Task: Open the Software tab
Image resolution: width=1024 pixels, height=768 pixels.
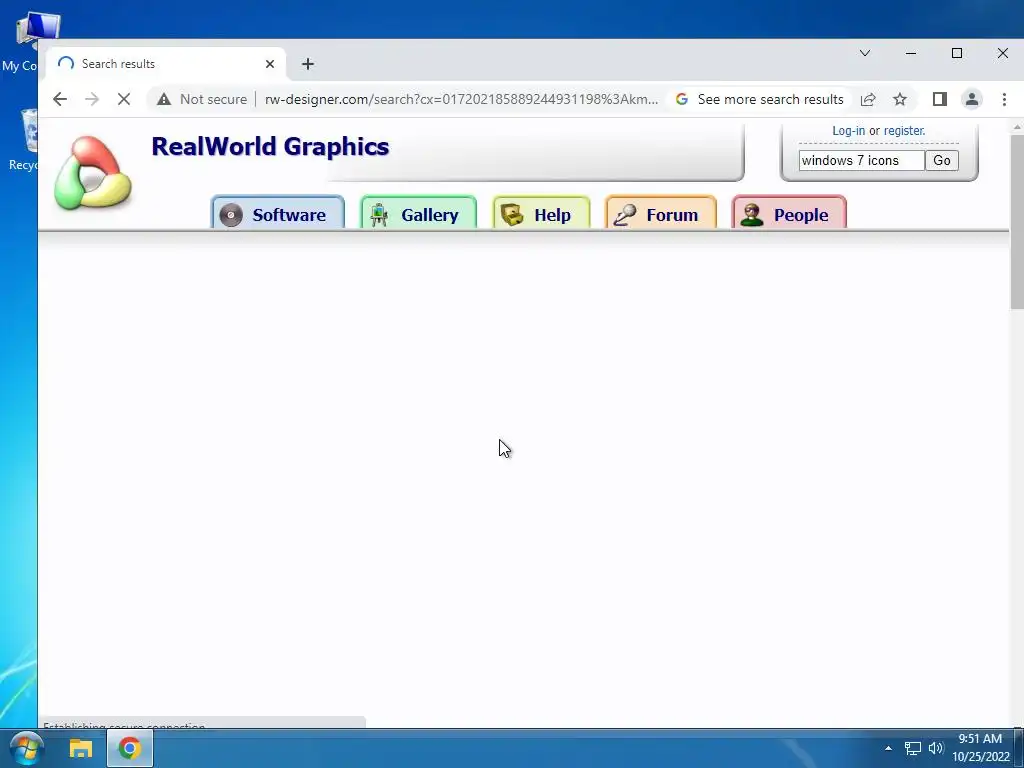Action: coord(278,213)
